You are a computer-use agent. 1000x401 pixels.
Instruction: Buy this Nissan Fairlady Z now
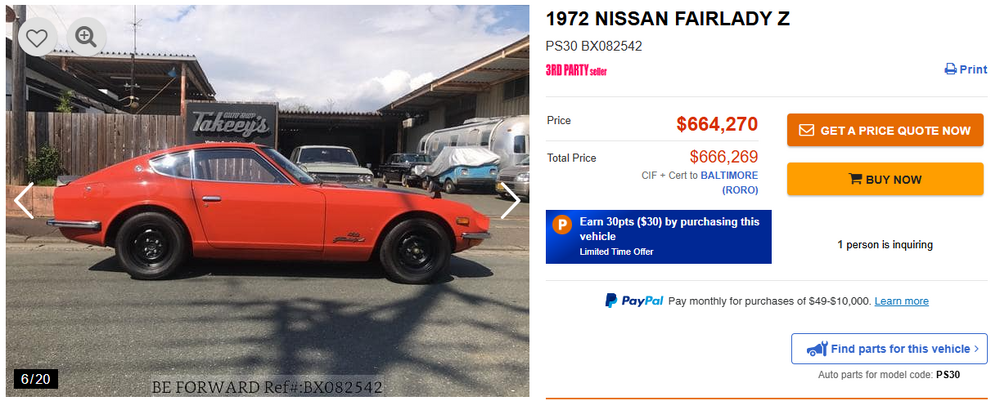pos(885,179)
